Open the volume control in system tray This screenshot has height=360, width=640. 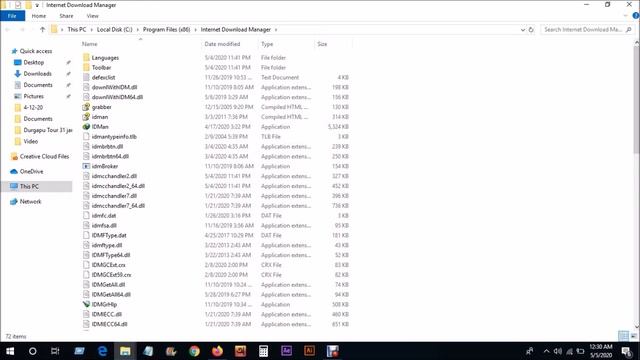558,351
